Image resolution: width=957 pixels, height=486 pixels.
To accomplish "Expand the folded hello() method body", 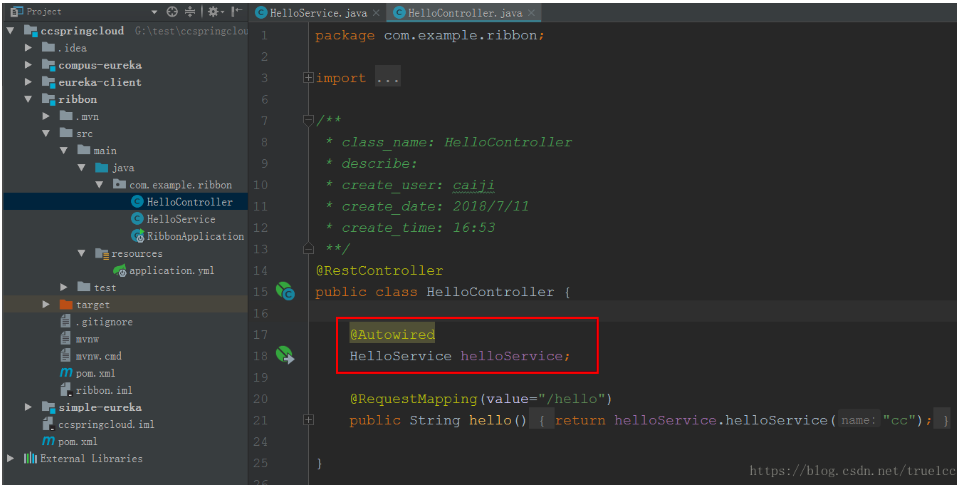I will [x=308, y=420].
